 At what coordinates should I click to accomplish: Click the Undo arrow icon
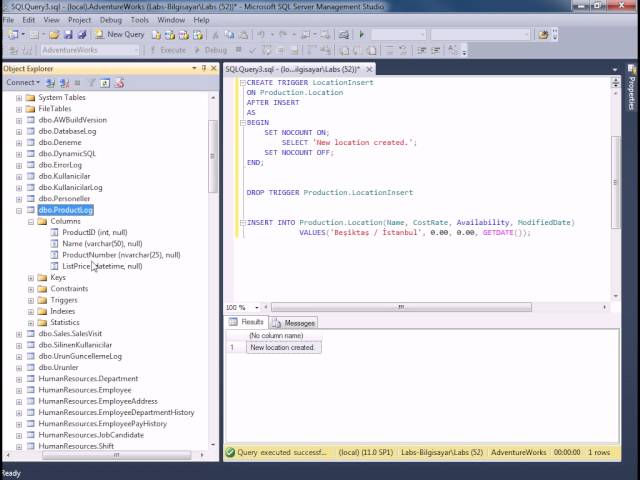point(261,35)
